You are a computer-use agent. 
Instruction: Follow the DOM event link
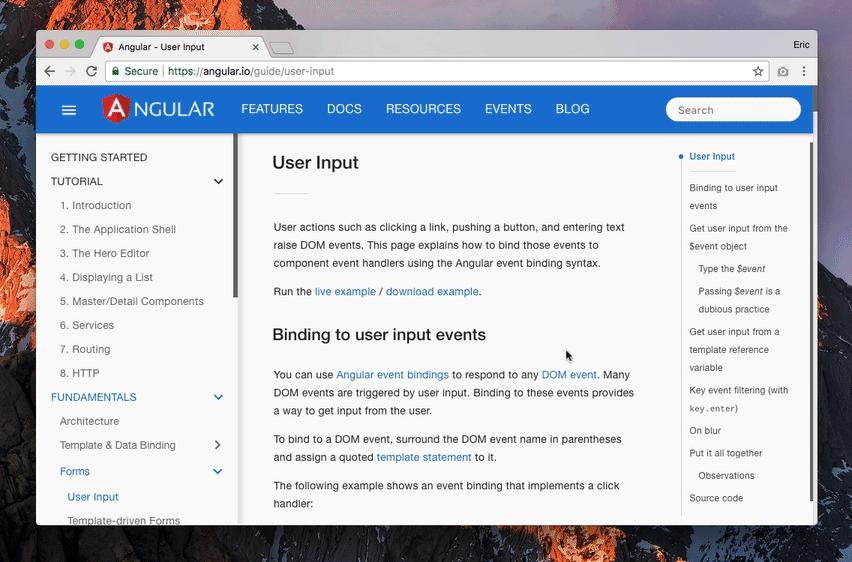click(569, 375)
